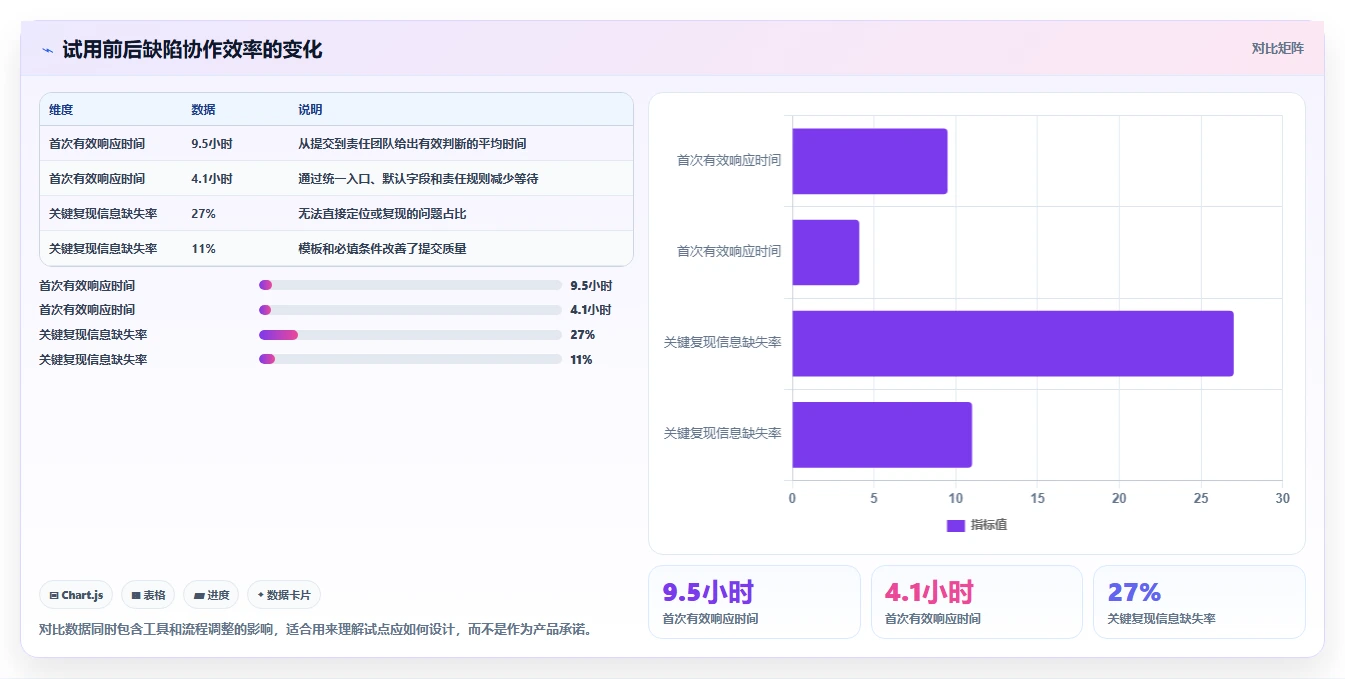Select the 进度 chip

[211, 595]
